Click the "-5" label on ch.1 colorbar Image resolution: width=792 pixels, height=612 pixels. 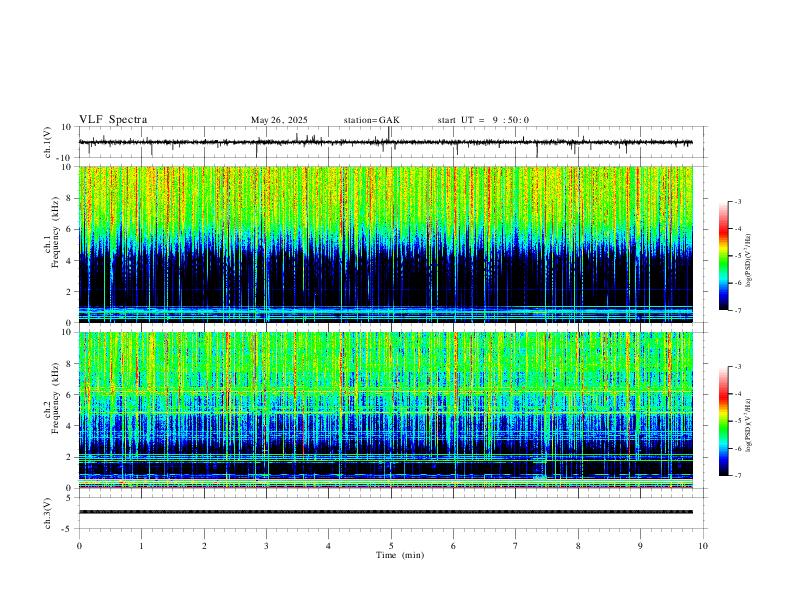click(x=738, y=256)
